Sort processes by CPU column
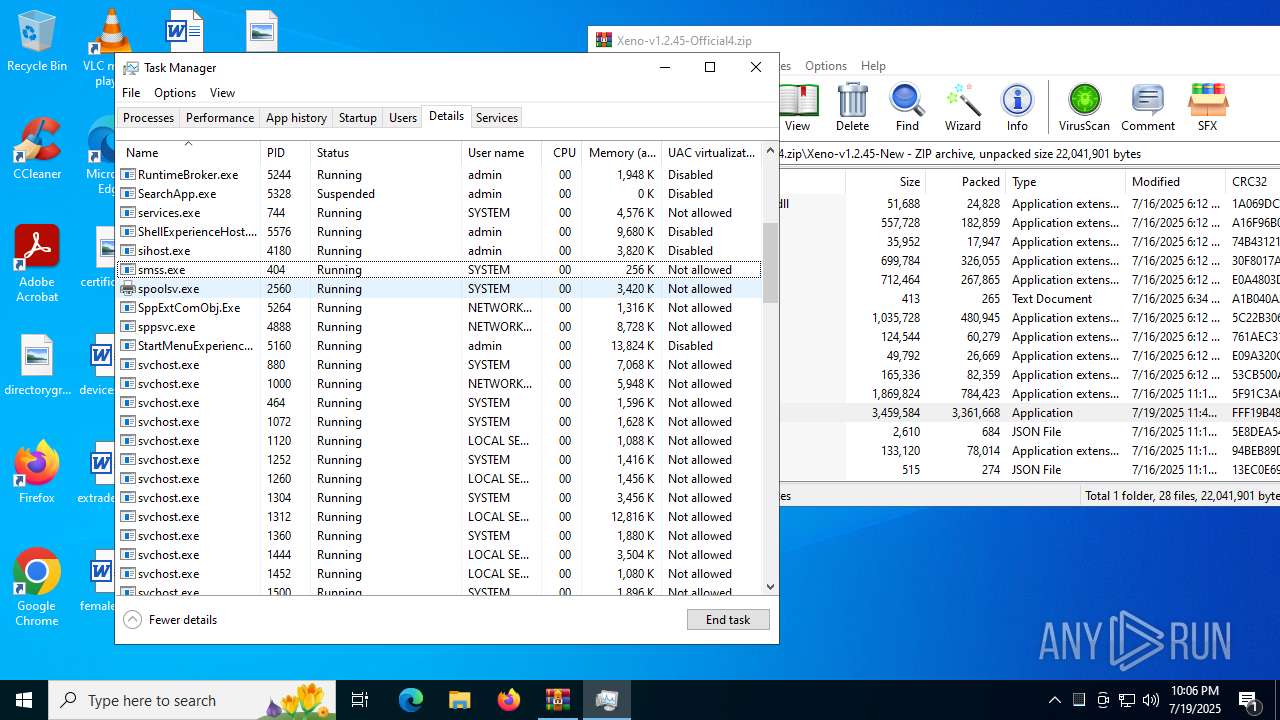The height and width of the screenshot is (720, 1280). pyautogui.click(x=562, y=153)
